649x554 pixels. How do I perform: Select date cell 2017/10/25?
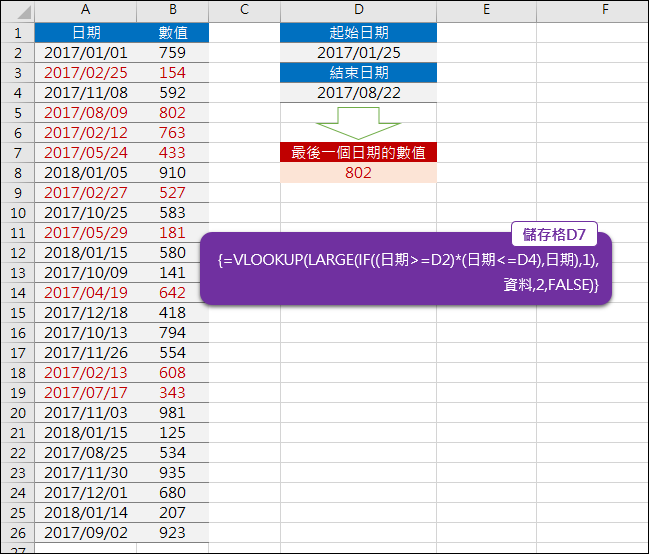coord(86,212)
